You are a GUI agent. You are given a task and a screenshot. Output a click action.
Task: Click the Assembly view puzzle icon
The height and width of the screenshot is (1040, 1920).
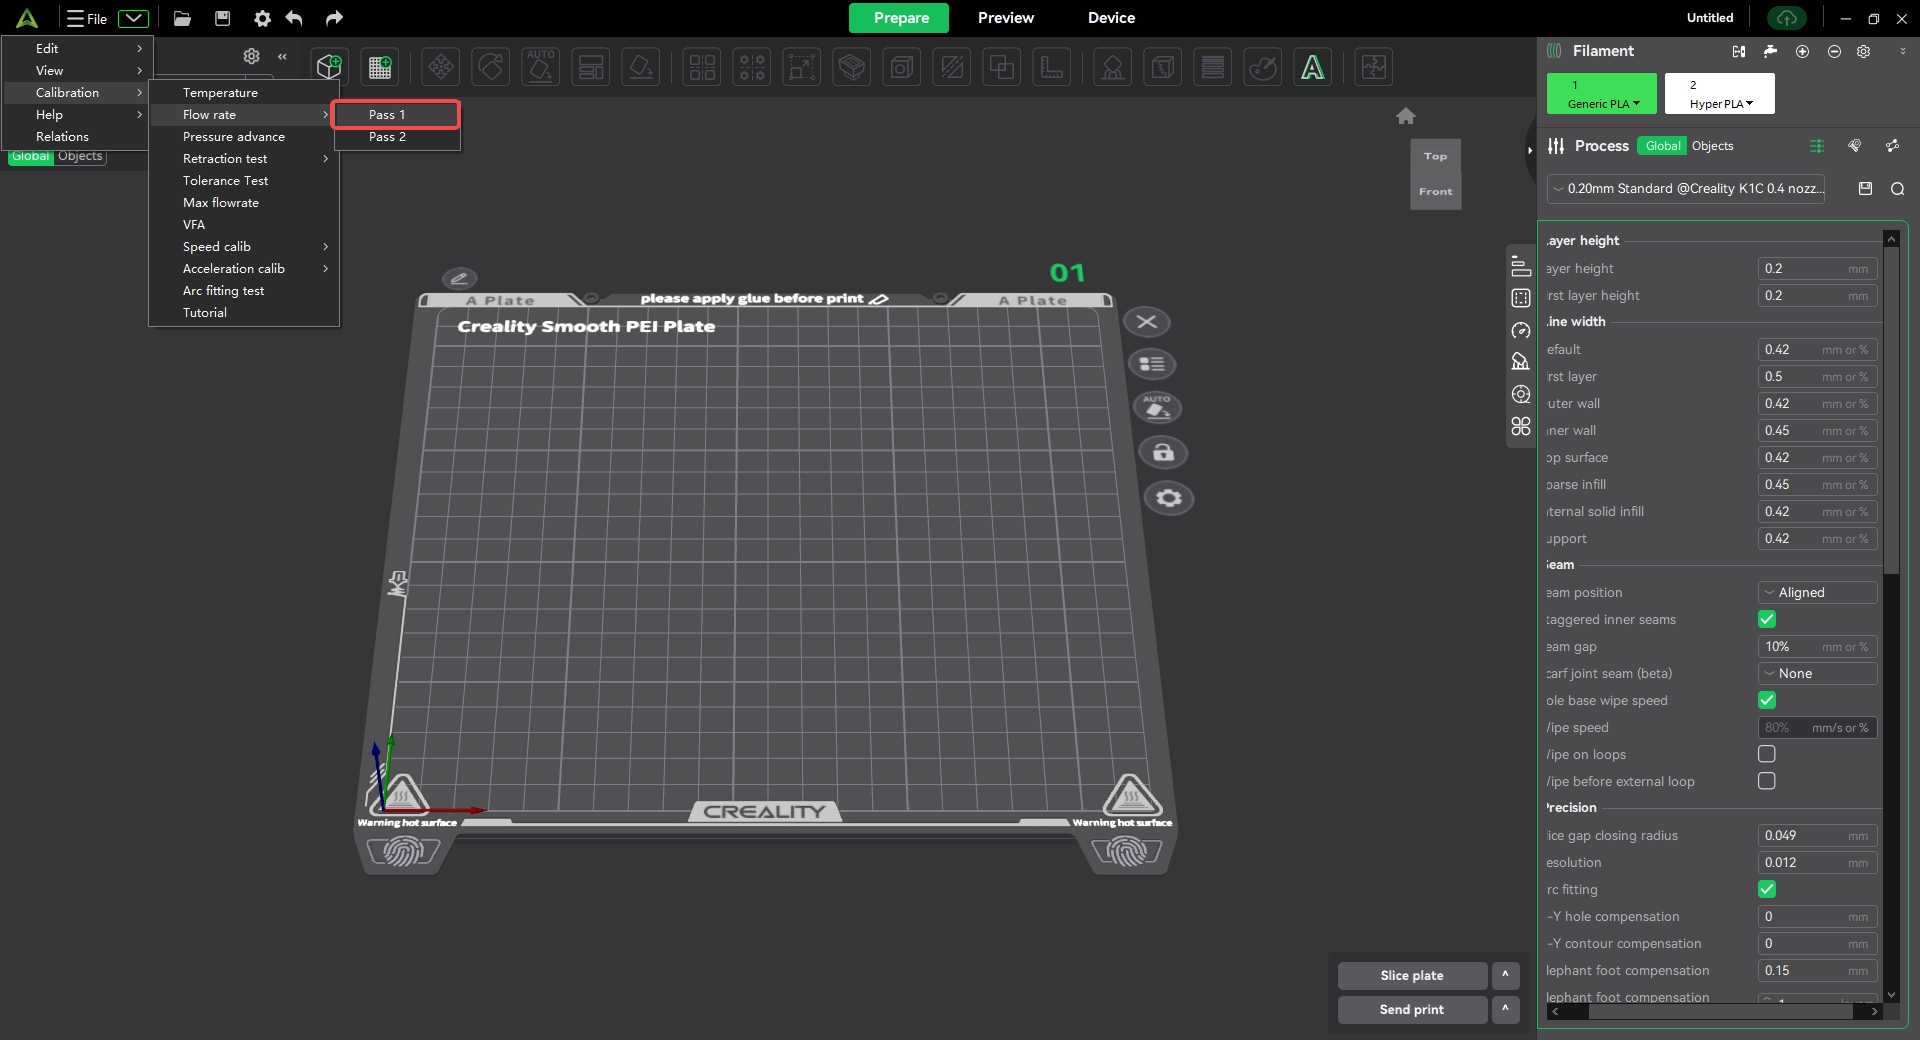[1373, 67]
